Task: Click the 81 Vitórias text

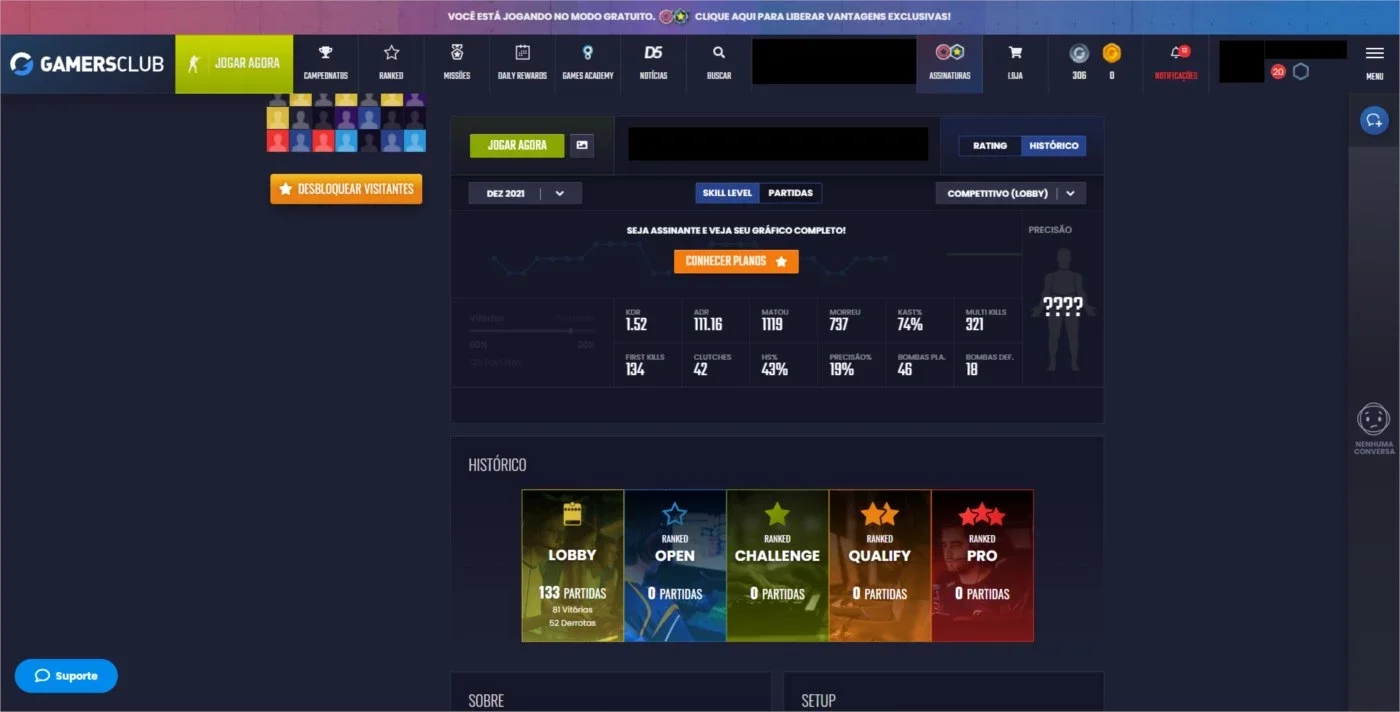Action: [x=572, y=609]
